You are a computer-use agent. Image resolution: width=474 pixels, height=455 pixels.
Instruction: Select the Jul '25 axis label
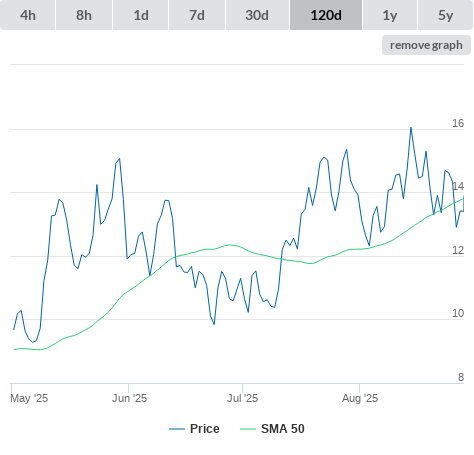242,398
